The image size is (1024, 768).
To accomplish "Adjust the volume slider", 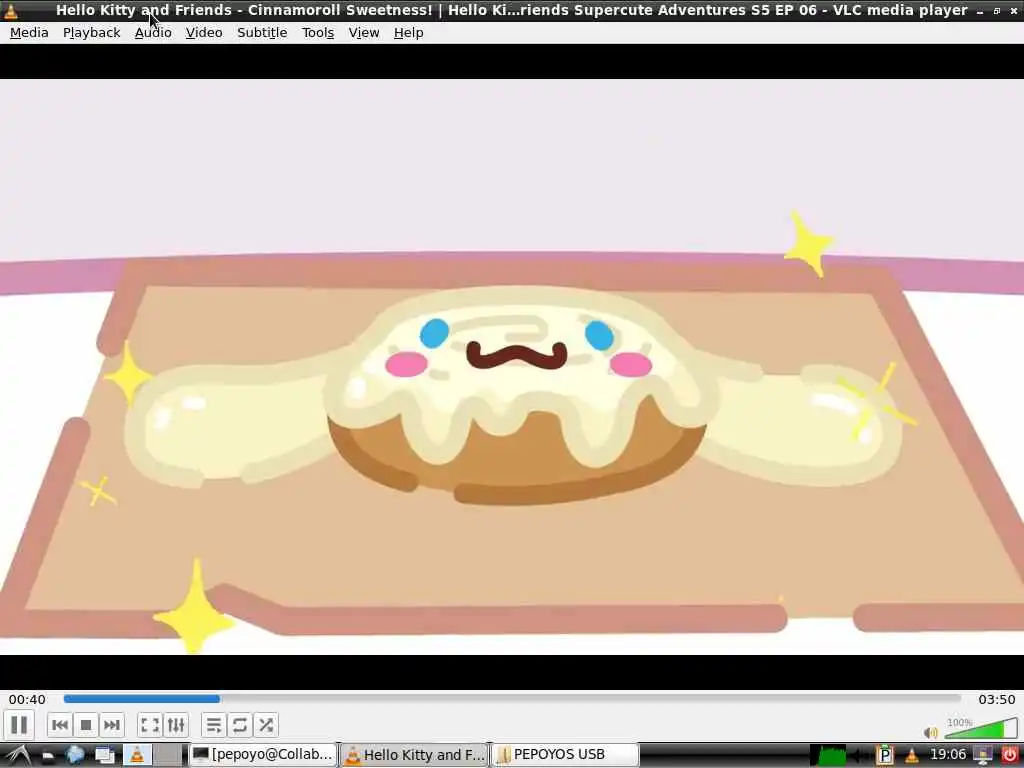I will click(981, 729).
